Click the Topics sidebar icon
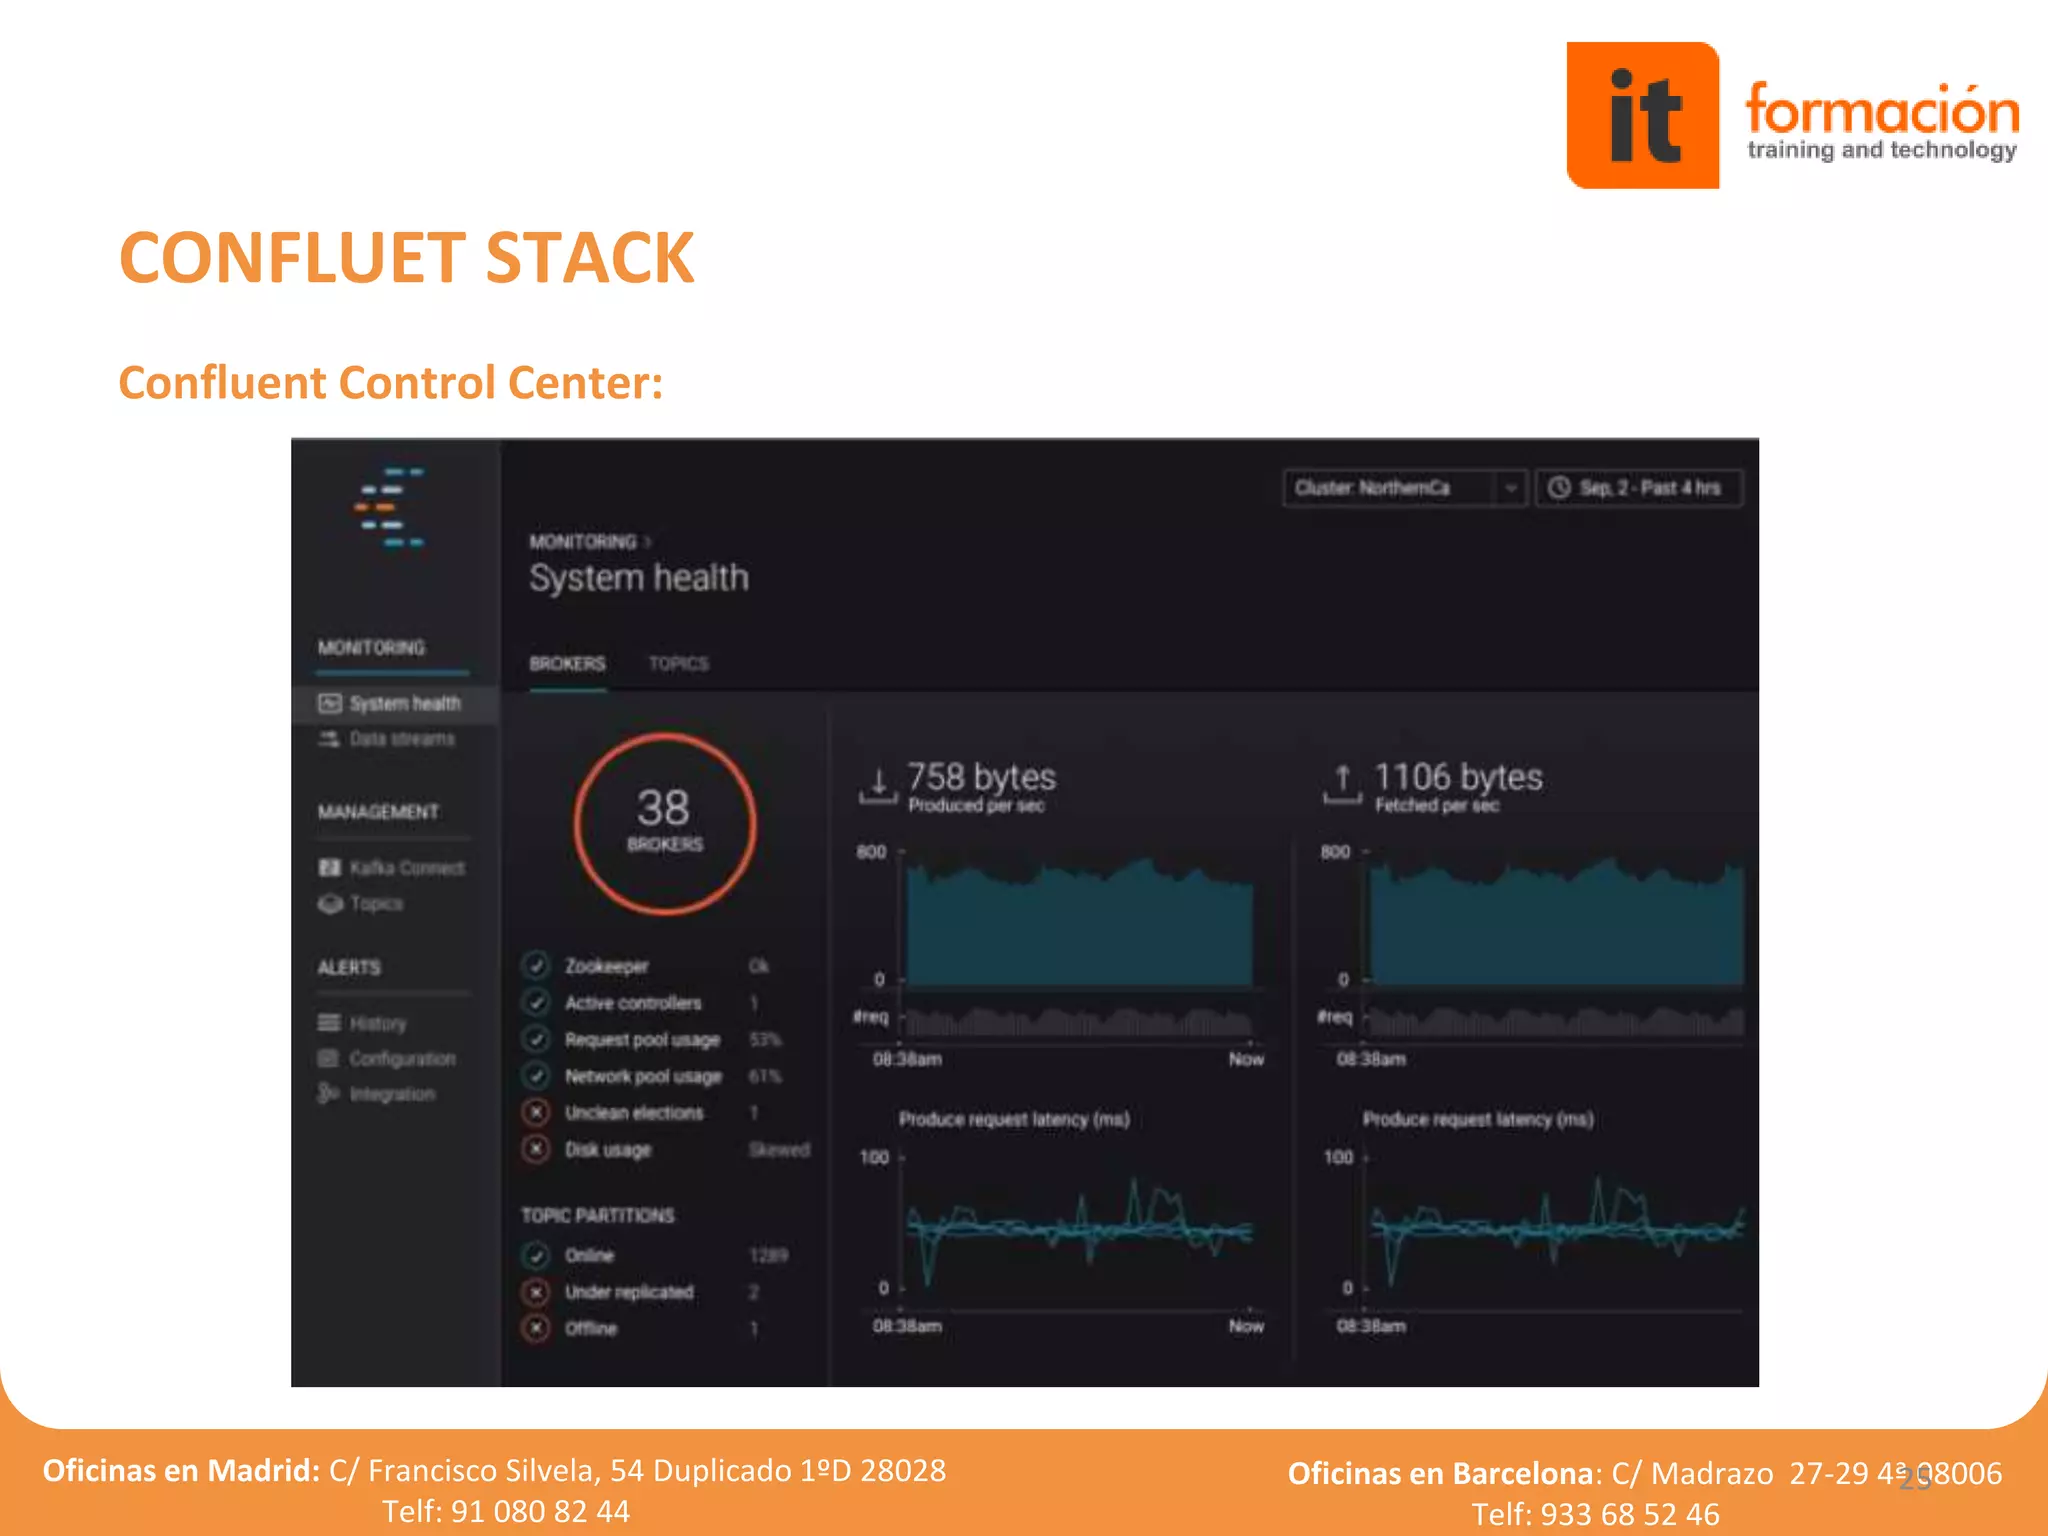This screenshot has height=1536, width=2048. 330,903
